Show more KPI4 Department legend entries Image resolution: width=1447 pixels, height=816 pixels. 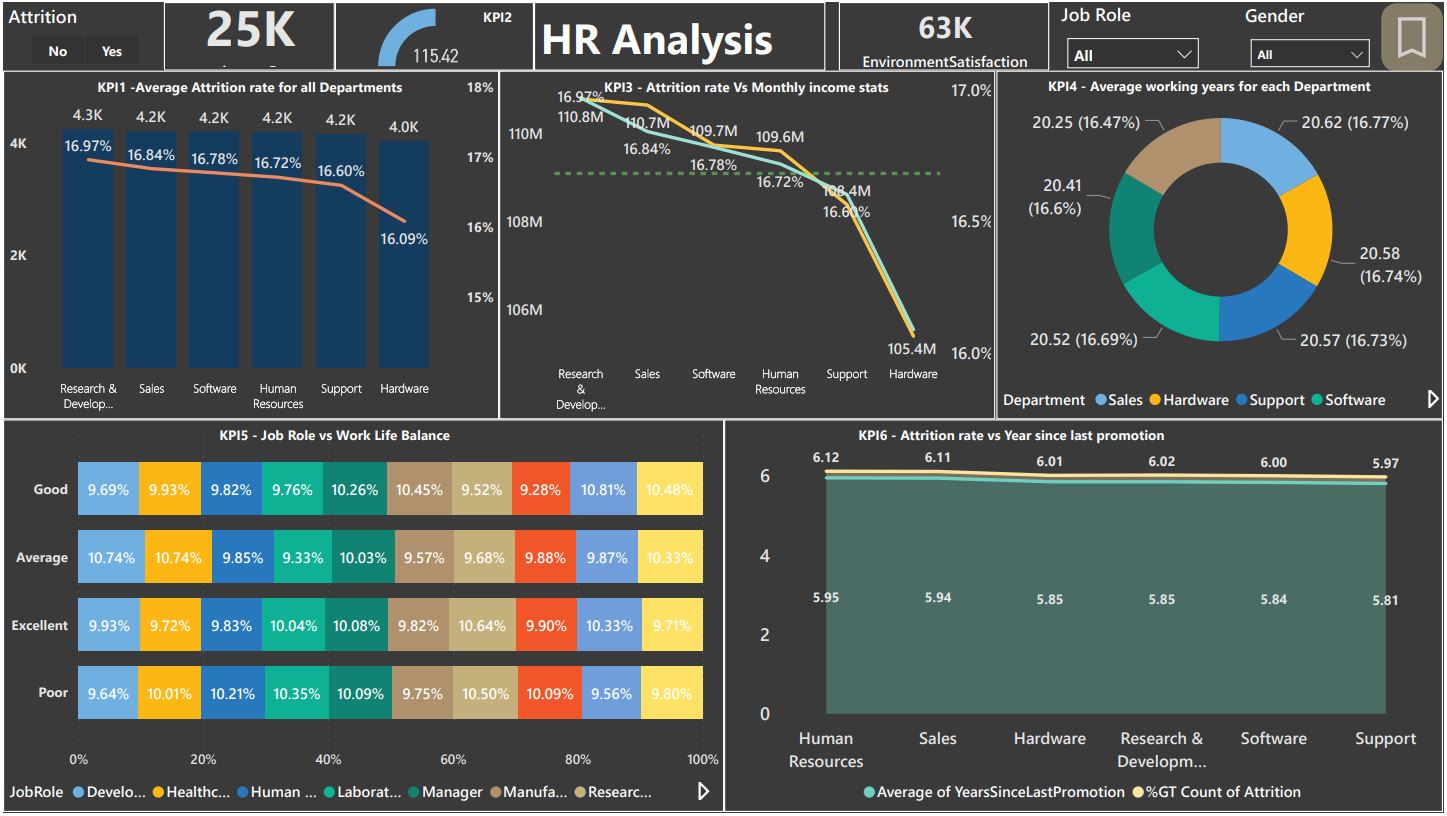click(1432, 399)
